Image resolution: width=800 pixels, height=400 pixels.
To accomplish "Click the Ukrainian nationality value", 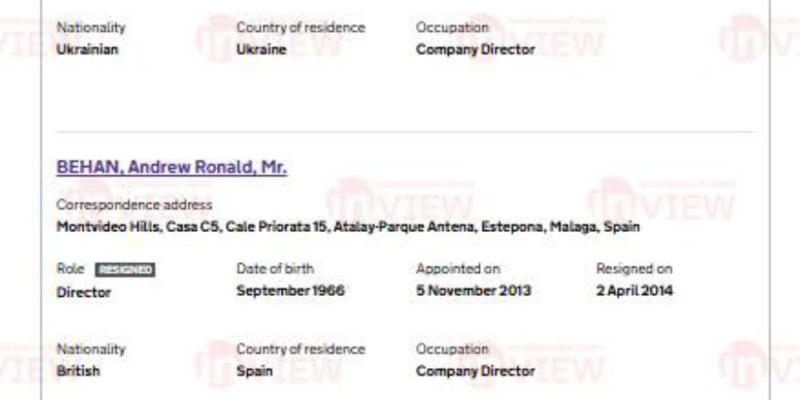I will pyautogui.click(x=87, y=49).
